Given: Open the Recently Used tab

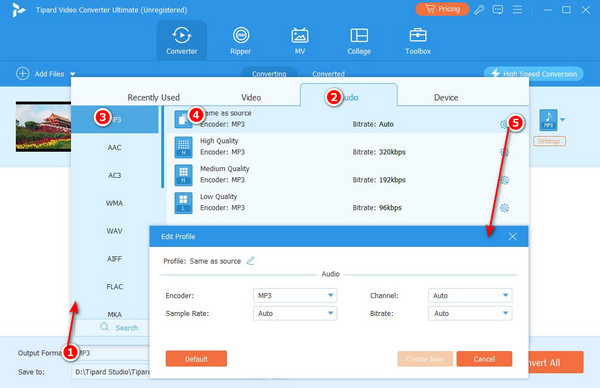Looking at the screenshot, I should click(x=153, y=98).
